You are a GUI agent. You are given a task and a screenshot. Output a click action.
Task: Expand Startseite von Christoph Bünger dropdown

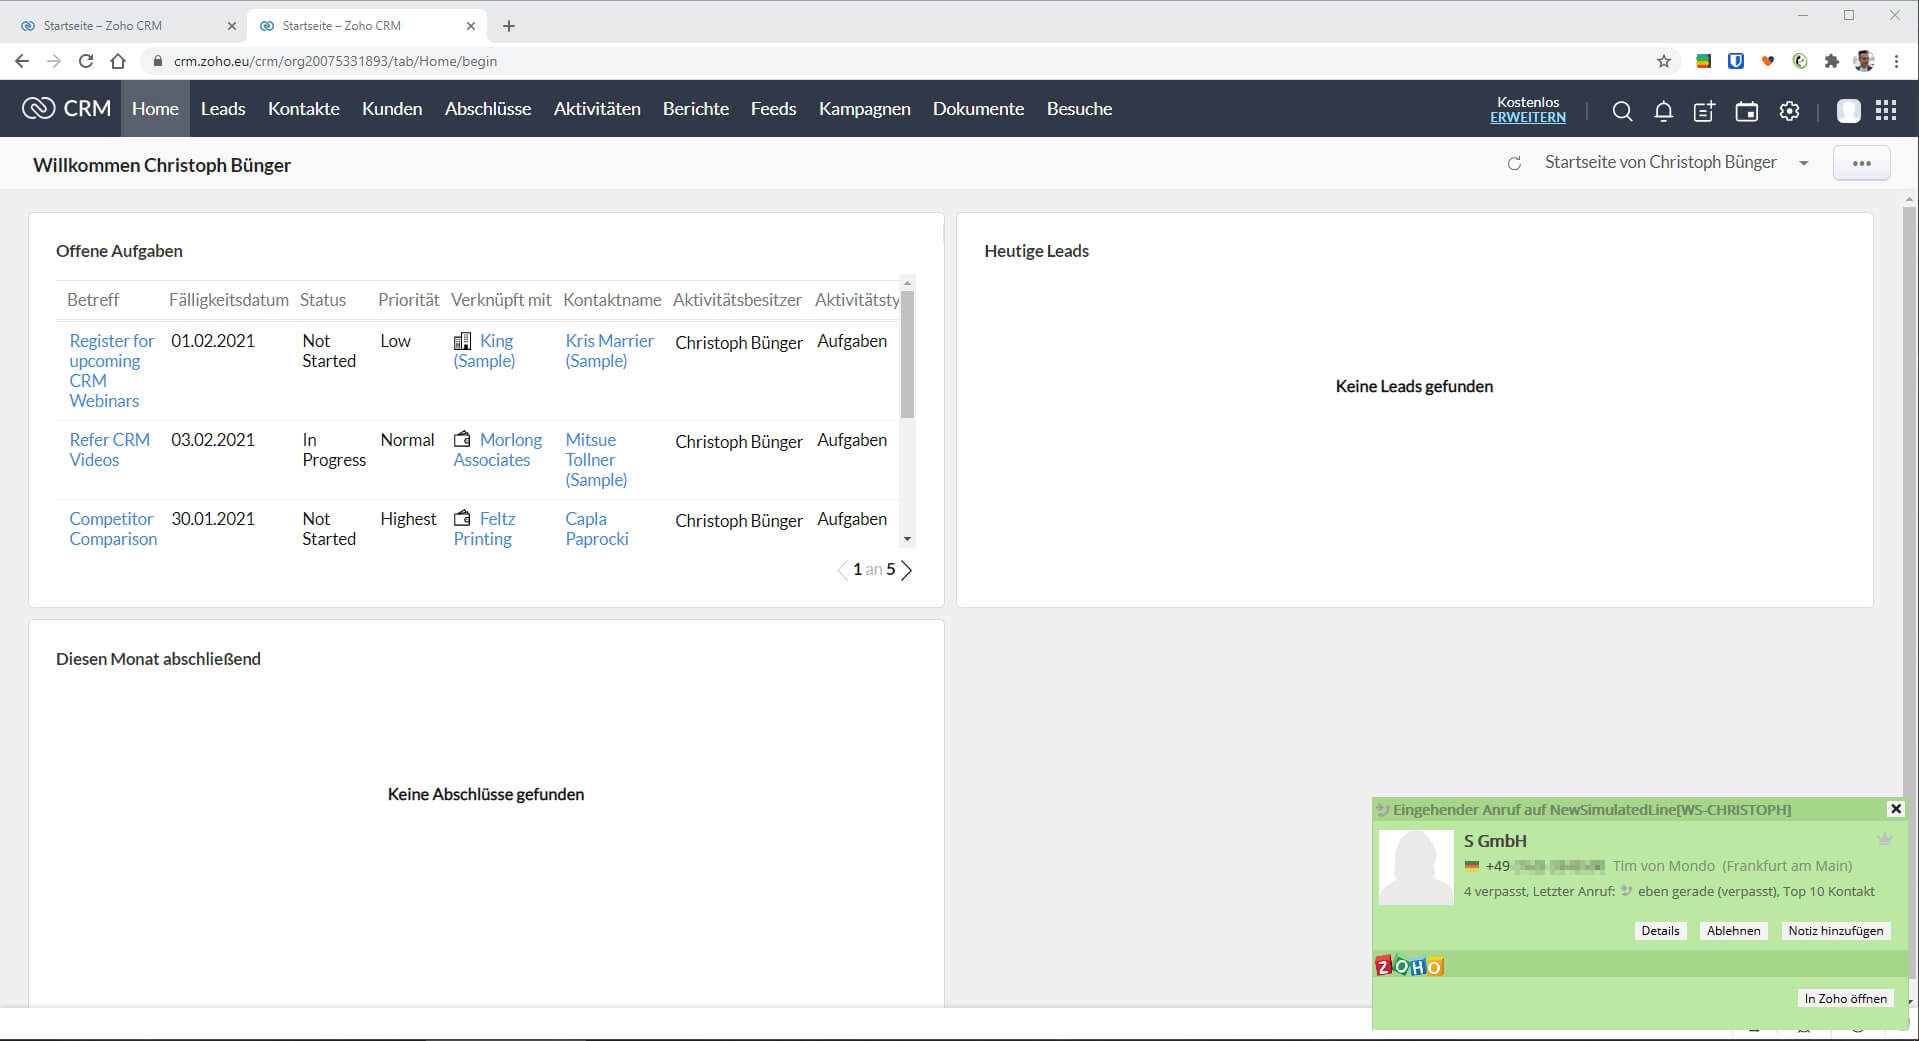point(1803,163)
